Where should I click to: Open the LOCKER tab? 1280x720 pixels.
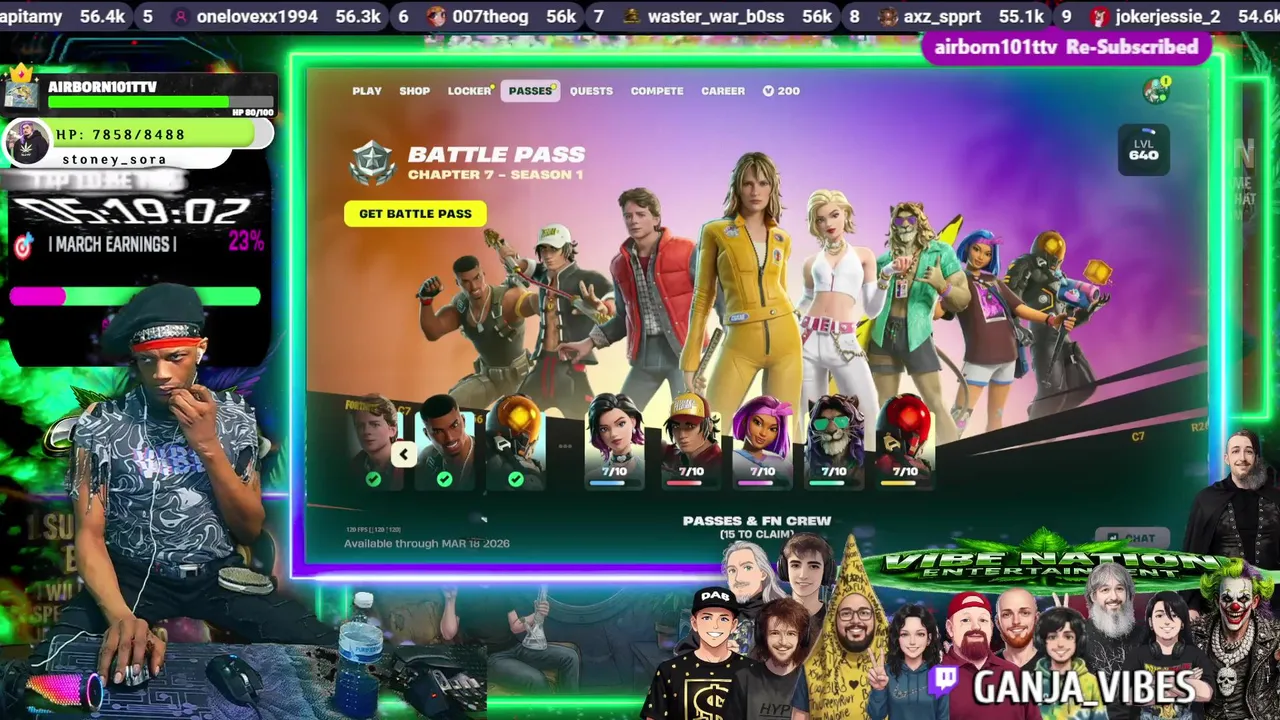pyautogui.click(x=470, y=91)
